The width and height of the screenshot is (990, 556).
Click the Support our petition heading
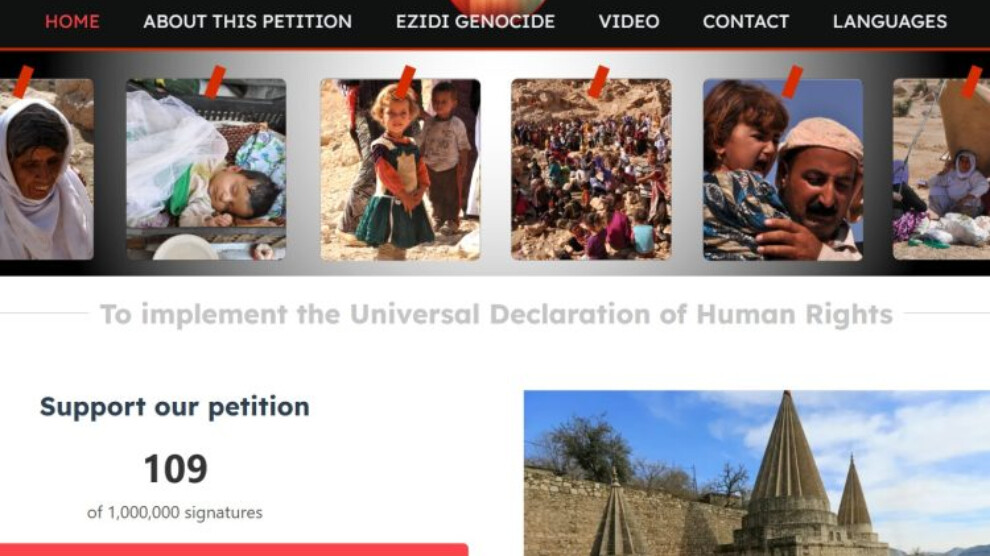[x=175, y=407]
